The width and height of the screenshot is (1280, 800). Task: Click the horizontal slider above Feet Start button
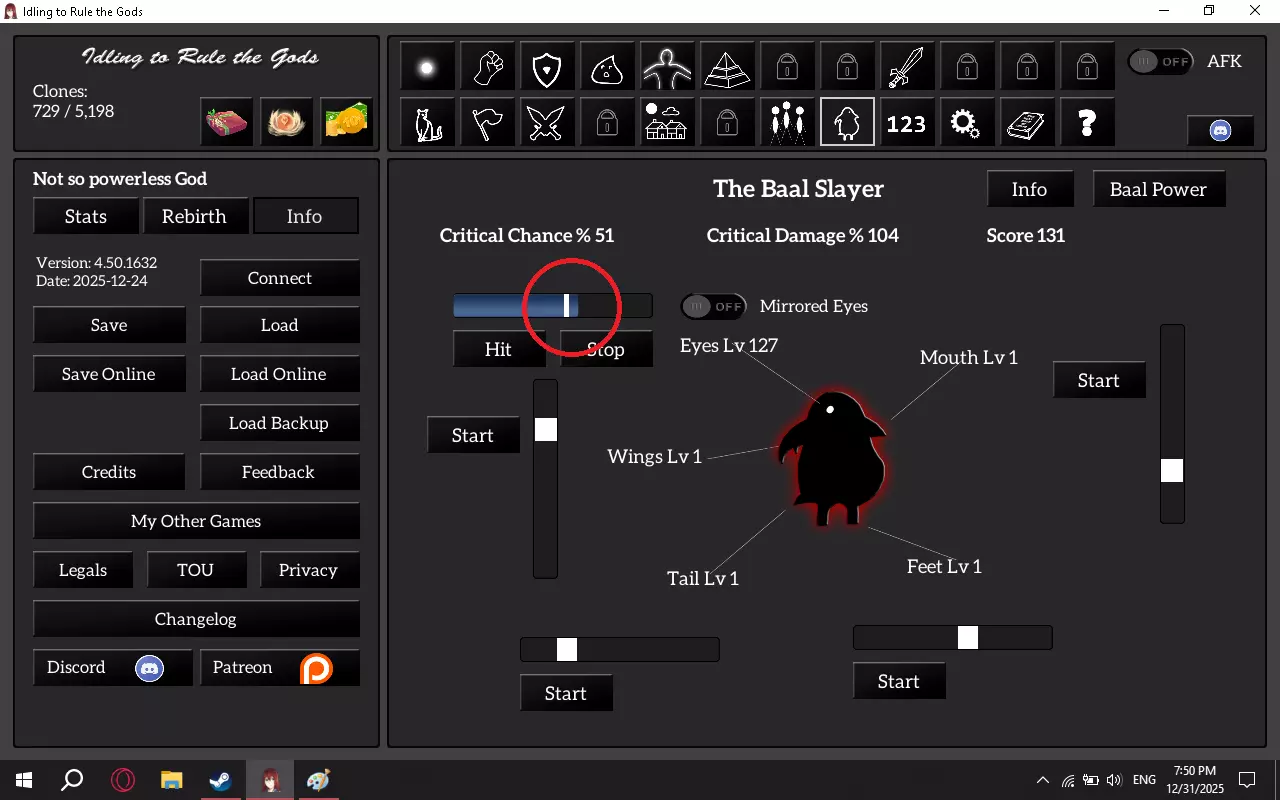coord(953,637)
